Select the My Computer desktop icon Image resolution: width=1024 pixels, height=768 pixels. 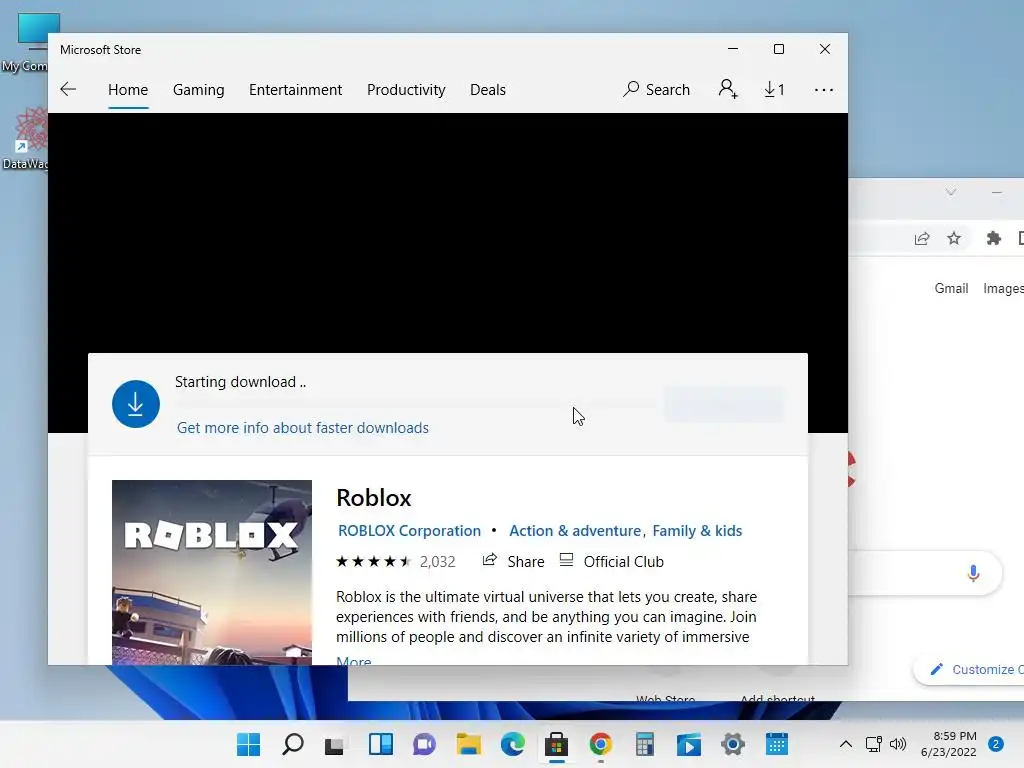pyautogui.click(x=25, y=42)
